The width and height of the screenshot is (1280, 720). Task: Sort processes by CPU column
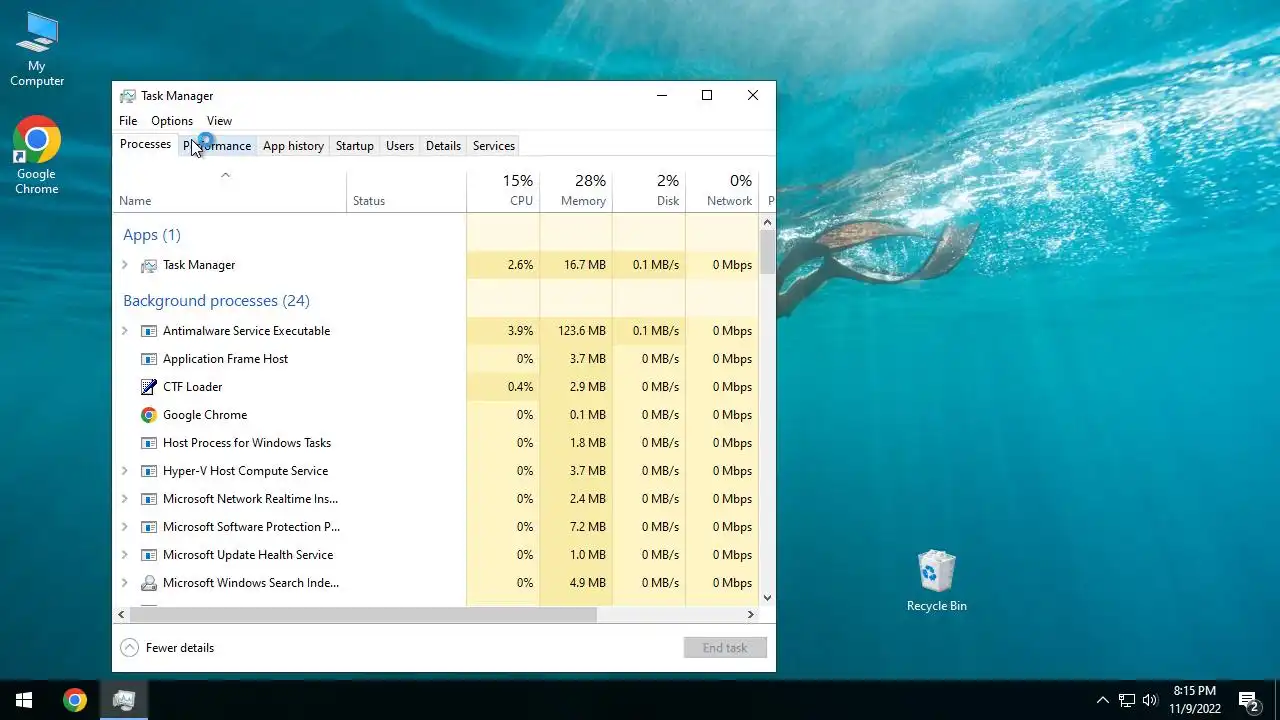(x=503, y=191)
